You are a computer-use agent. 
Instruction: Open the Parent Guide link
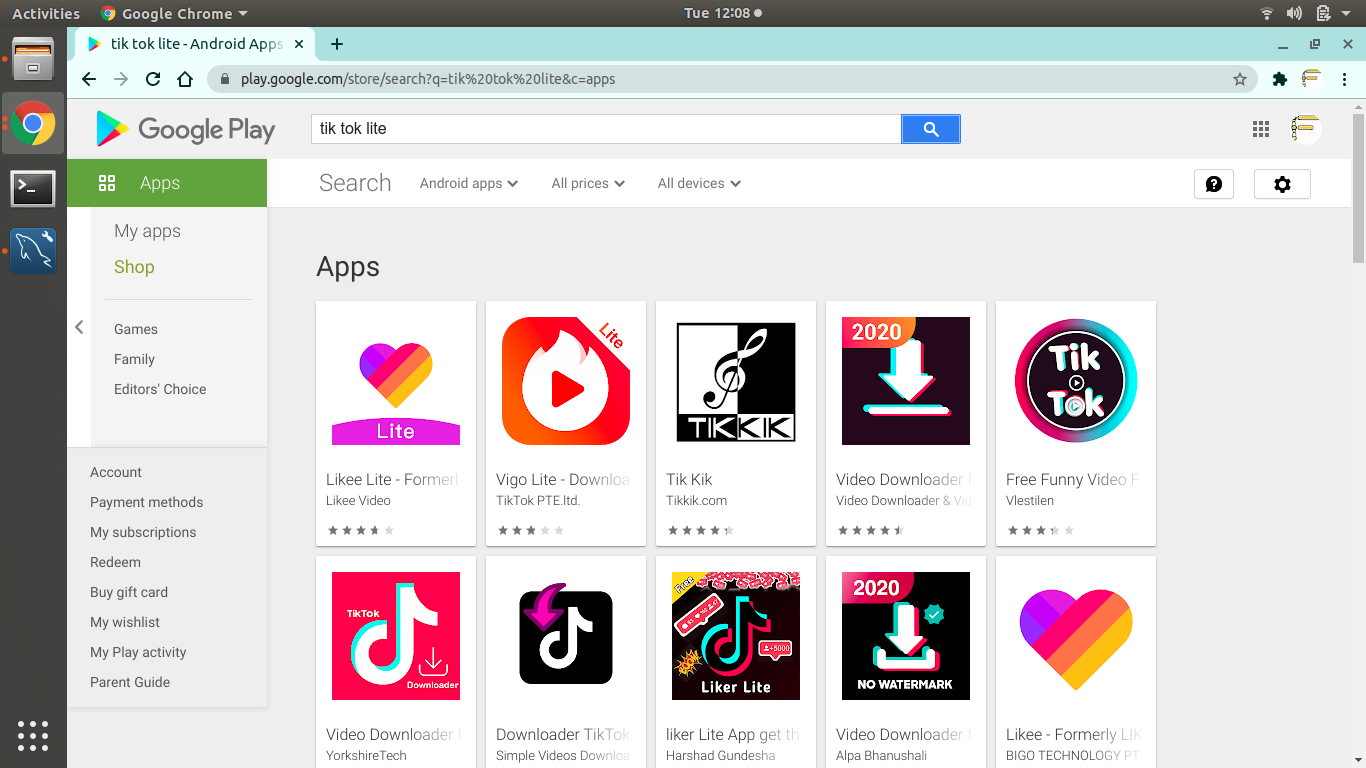[x=130, y=682]
